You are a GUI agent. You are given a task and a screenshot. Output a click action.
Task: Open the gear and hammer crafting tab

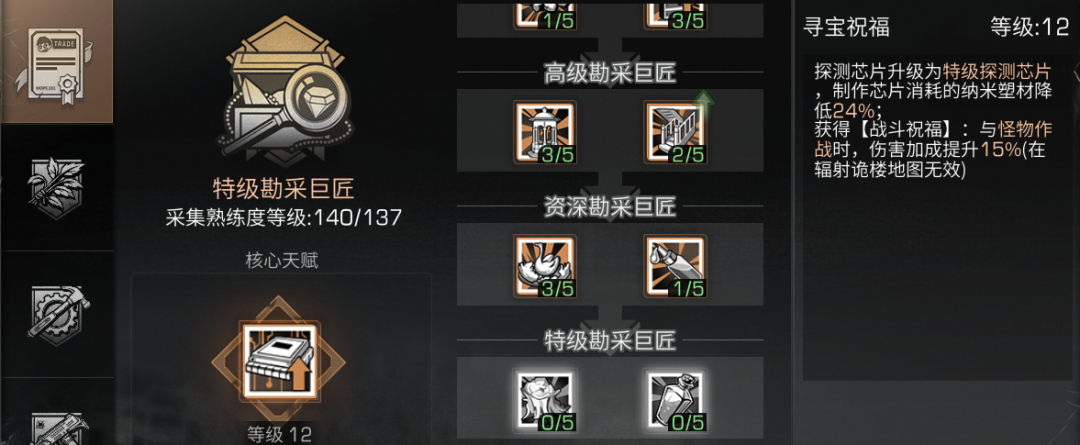click(x=55, y=313)
